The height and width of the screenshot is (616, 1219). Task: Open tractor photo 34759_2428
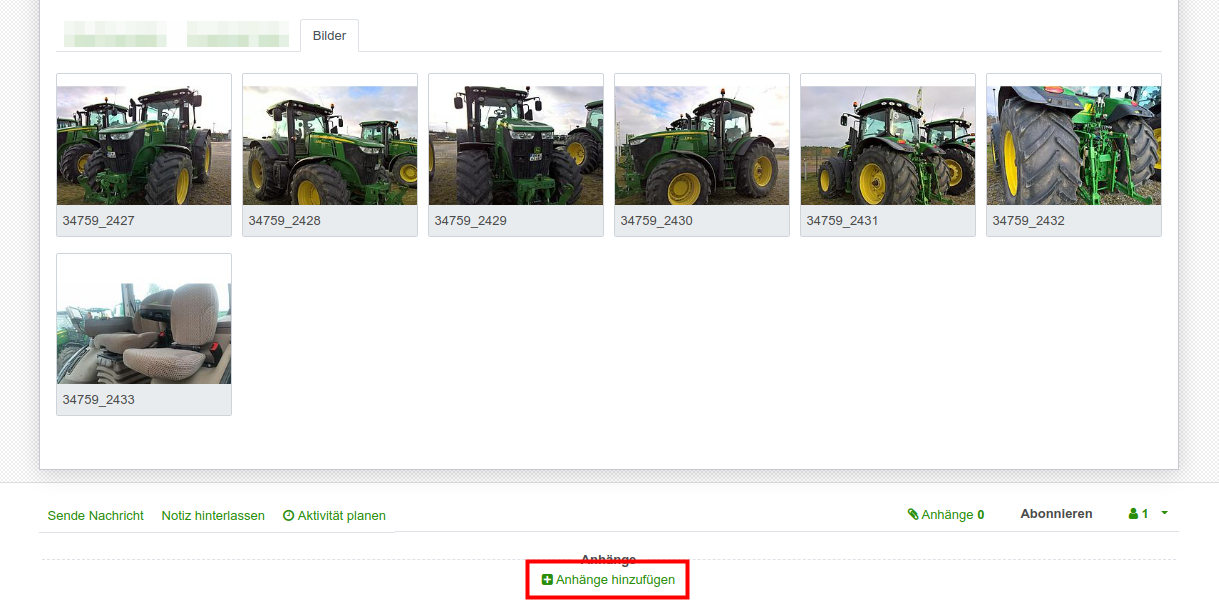tap(330, 145)
